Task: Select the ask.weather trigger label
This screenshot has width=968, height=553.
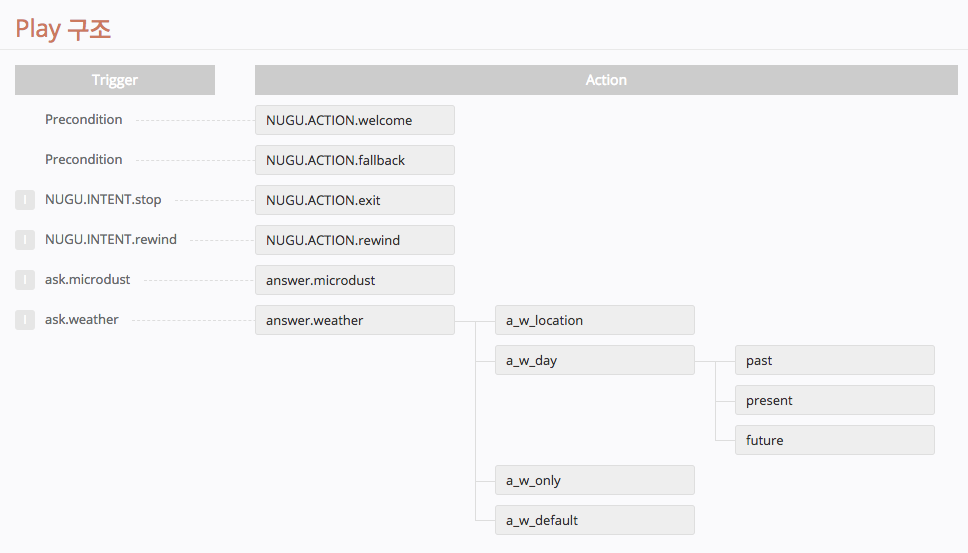Action: point(82,320)
